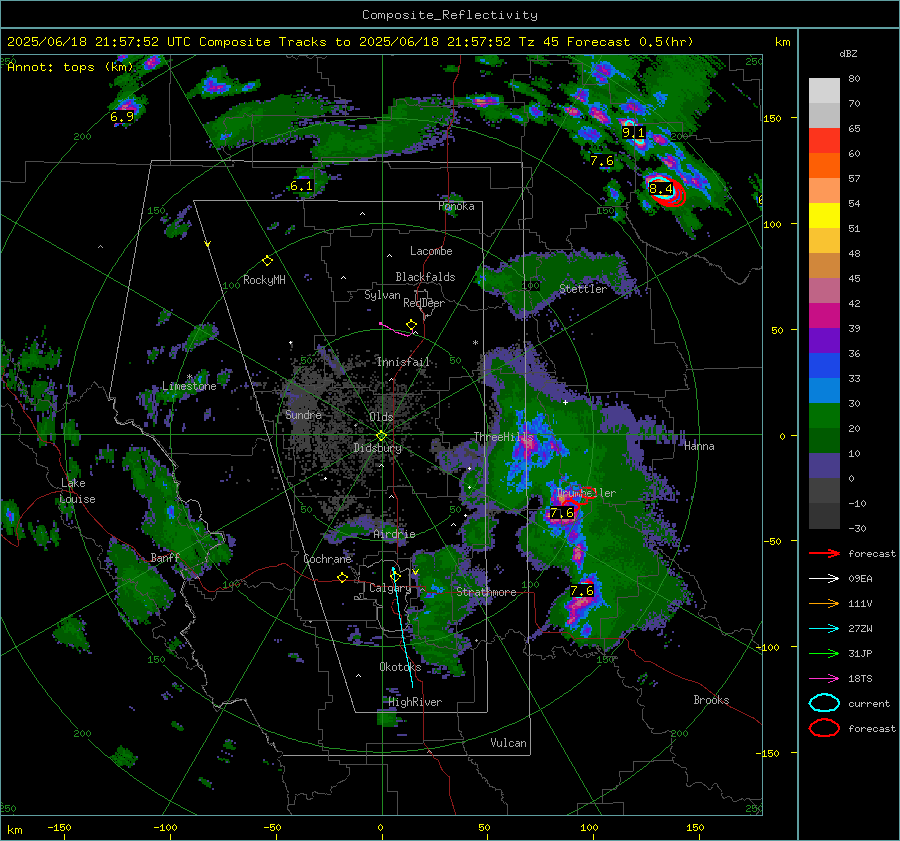Click the magenta 18TS track arrow

tap(824, 679)
